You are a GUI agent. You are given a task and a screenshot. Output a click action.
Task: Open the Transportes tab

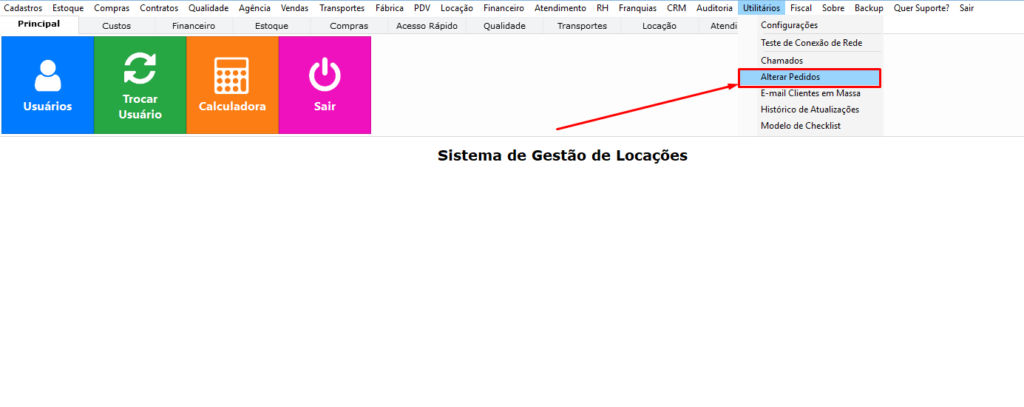pyautogui.click(x=581, y=26)
